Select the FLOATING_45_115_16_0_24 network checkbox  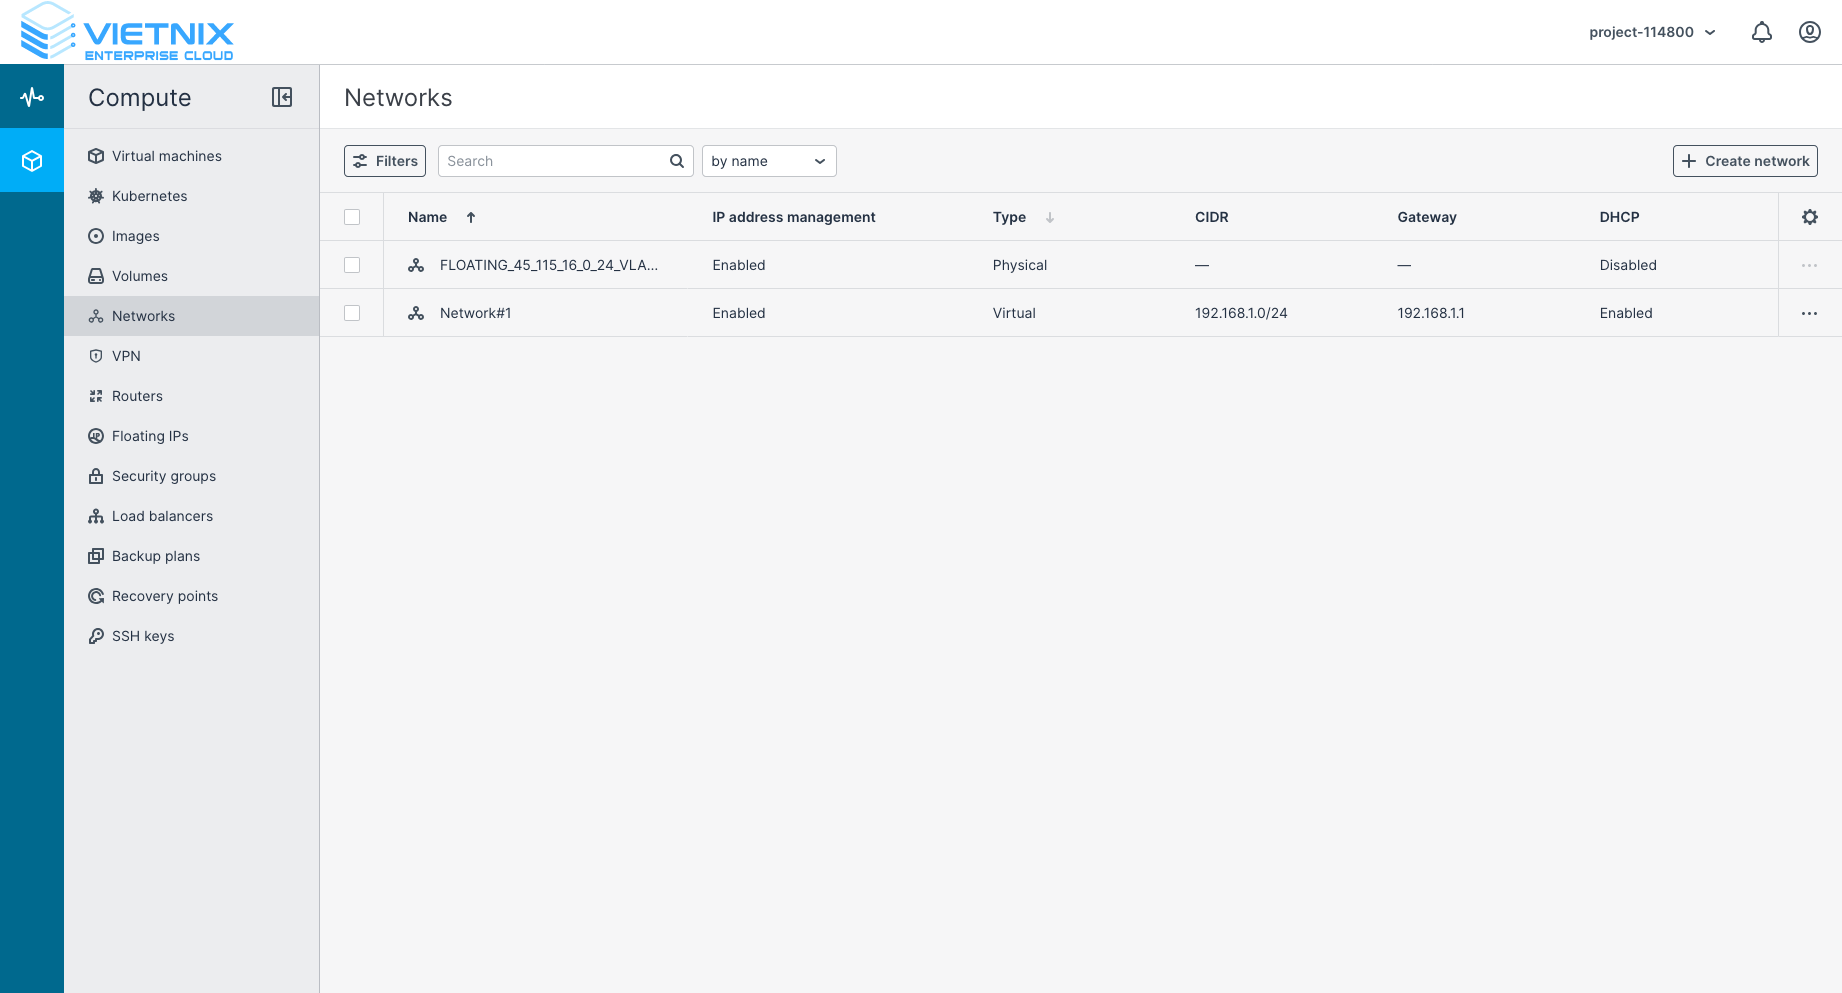(x=352, y=265)
